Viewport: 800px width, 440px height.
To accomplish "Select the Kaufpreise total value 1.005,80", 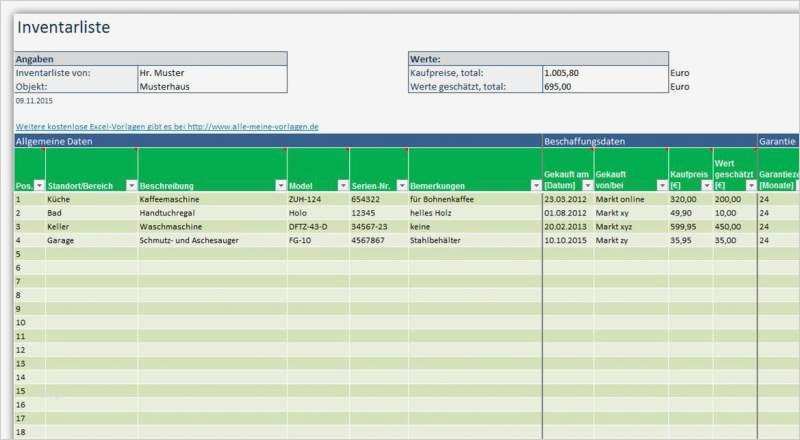I will point(606,73).
